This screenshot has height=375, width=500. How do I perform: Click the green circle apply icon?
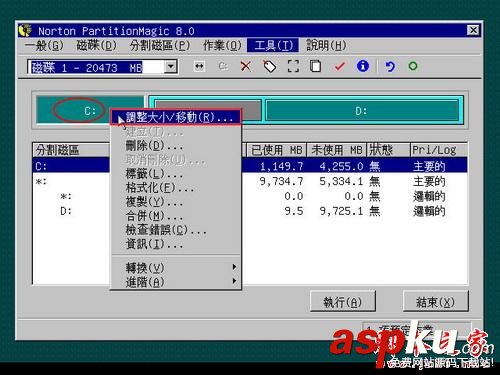pyautogui.click(x=413, y=66)
